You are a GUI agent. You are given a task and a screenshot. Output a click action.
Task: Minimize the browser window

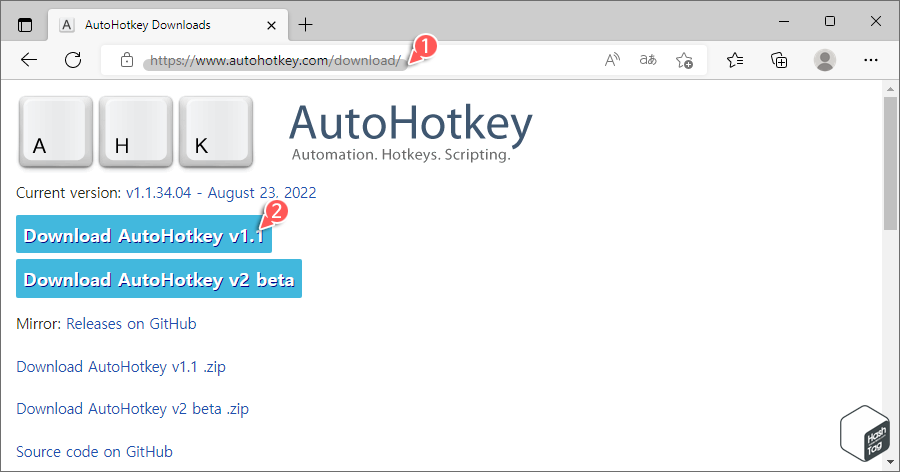(x=784, y=22)
